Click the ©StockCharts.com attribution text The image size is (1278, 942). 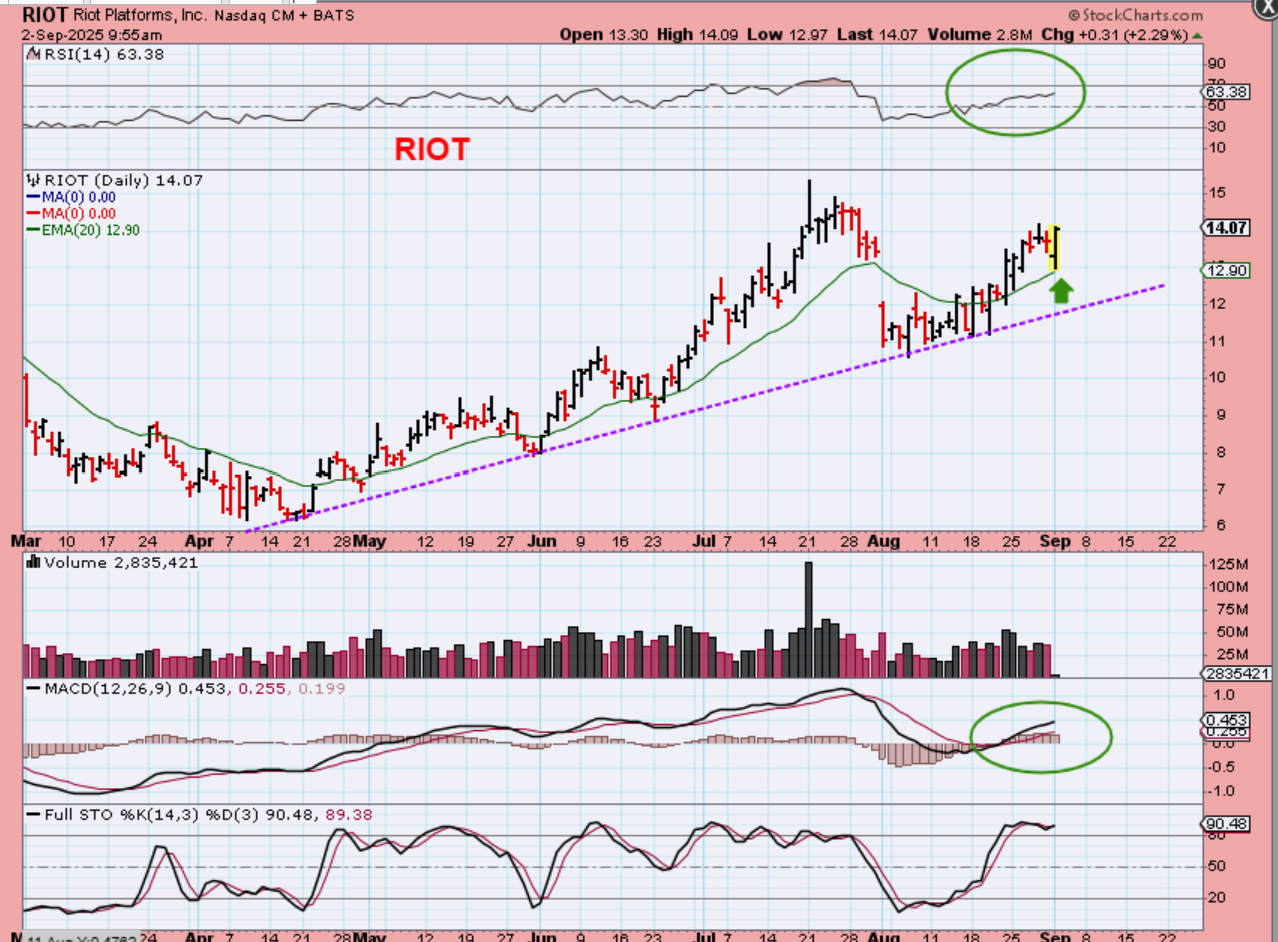click(x=1134, y=15)
